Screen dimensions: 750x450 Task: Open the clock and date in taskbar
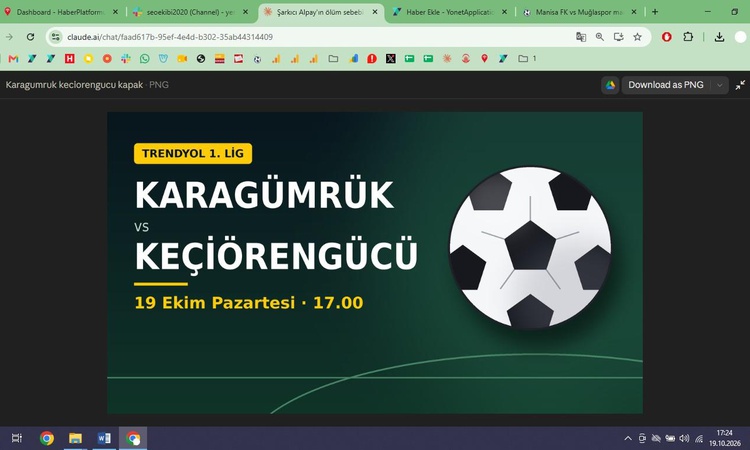725,438
